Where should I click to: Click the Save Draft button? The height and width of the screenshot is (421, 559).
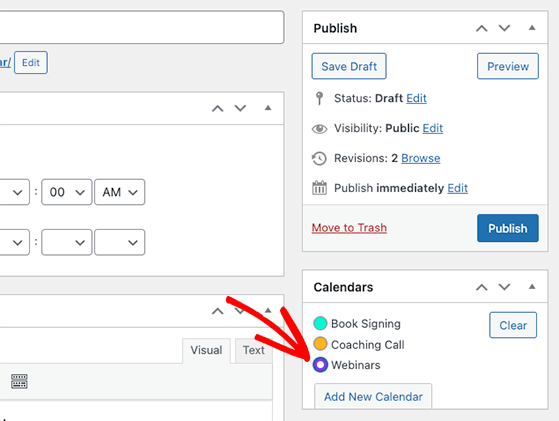point(349,66)
